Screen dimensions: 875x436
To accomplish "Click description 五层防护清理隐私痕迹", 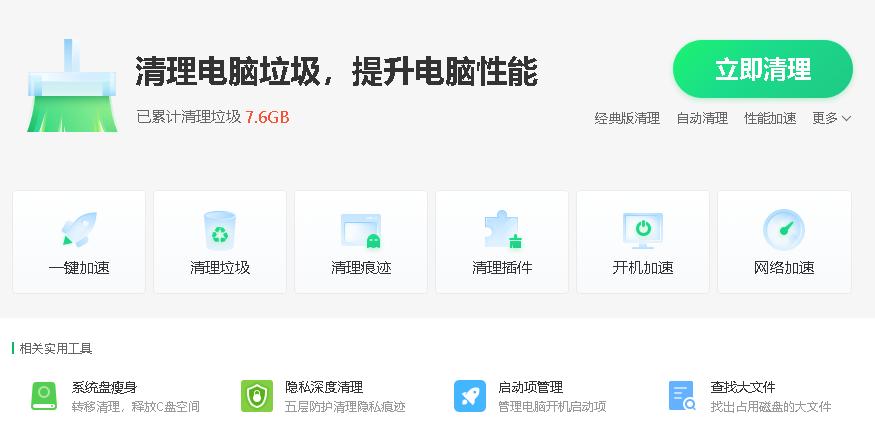I will (345, 406).
